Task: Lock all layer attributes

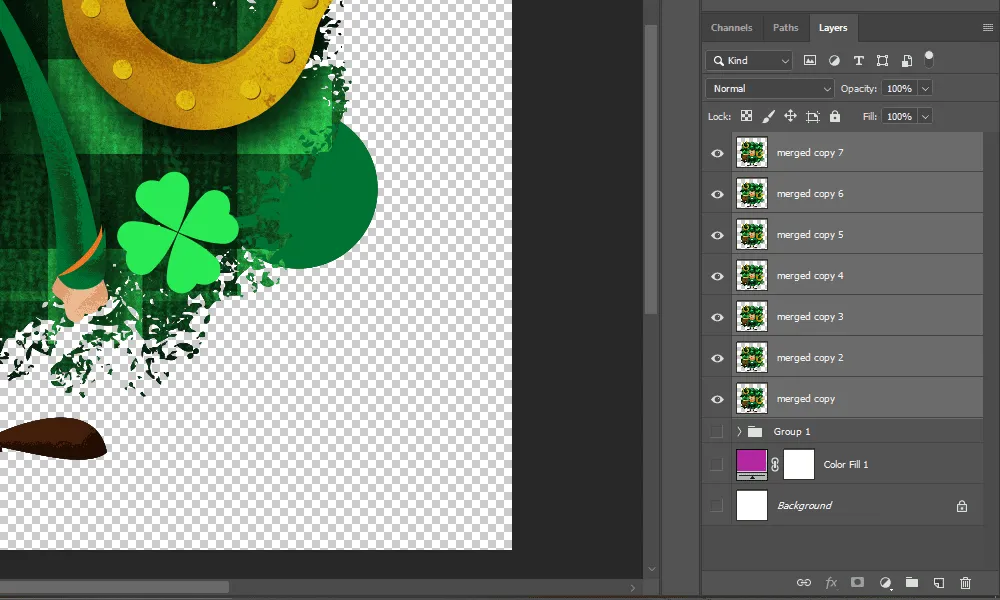Action: point(835,116)
